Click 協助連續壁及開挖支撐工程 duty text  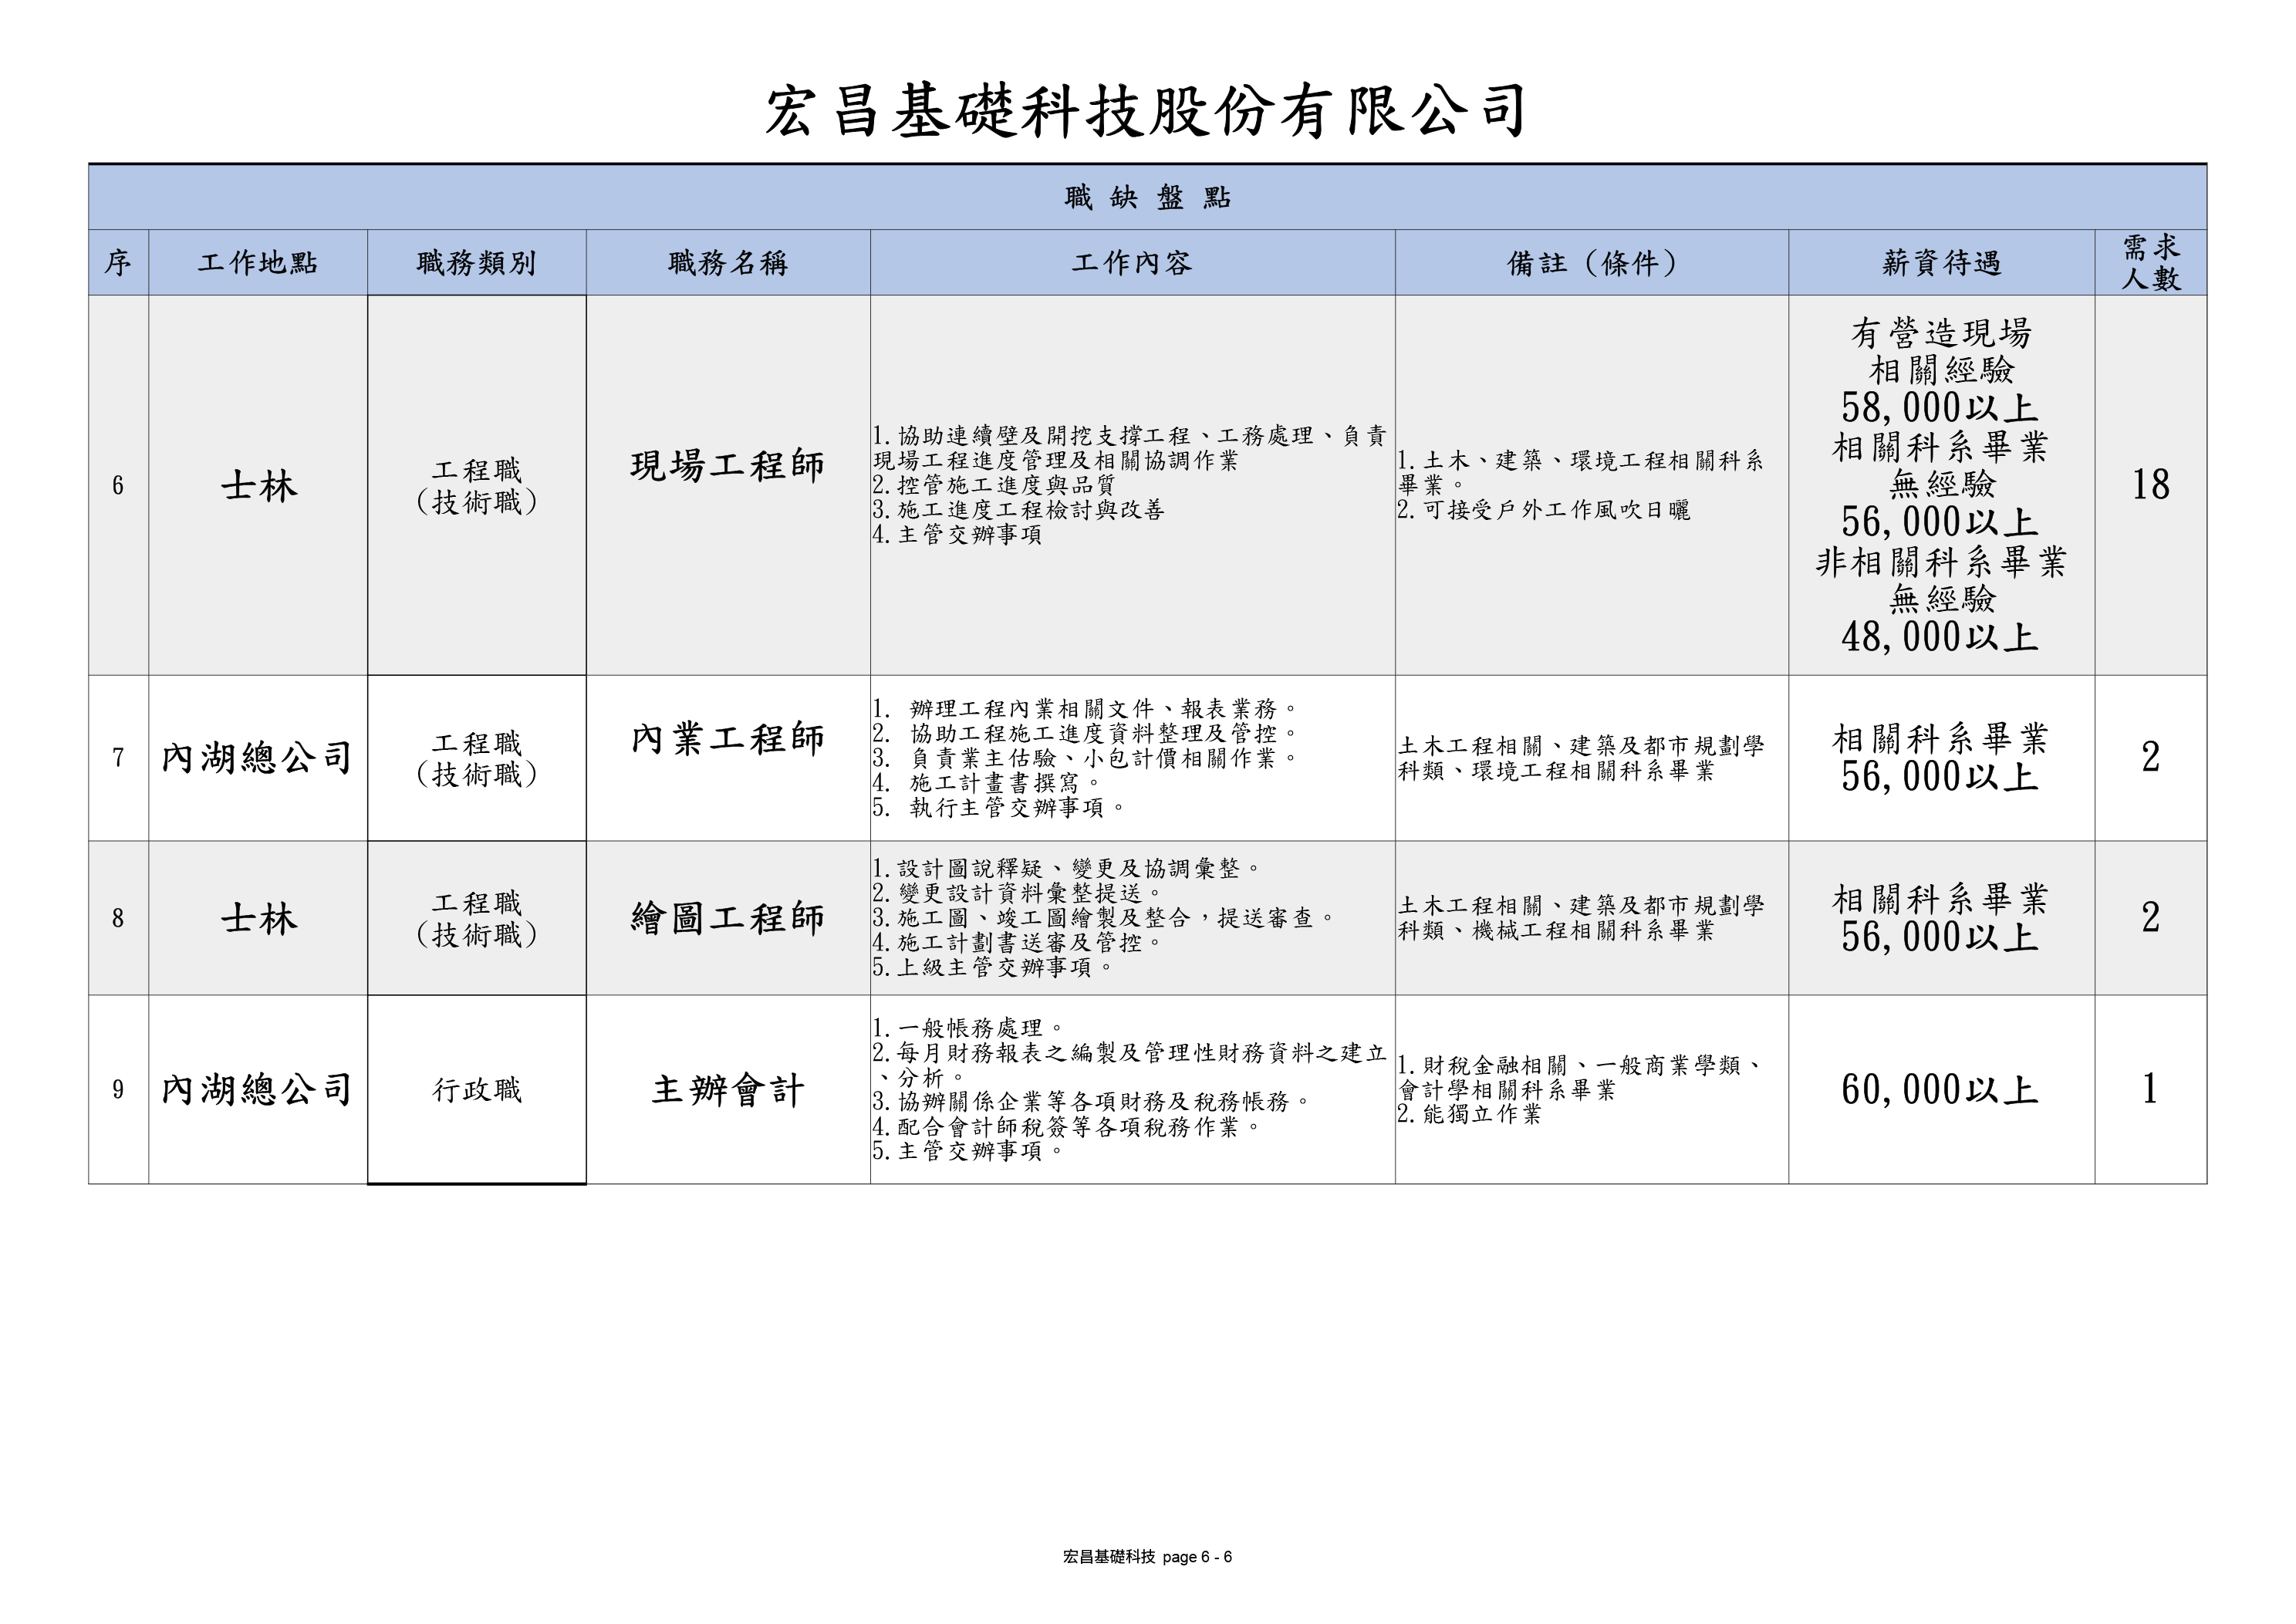point(1129,448)
